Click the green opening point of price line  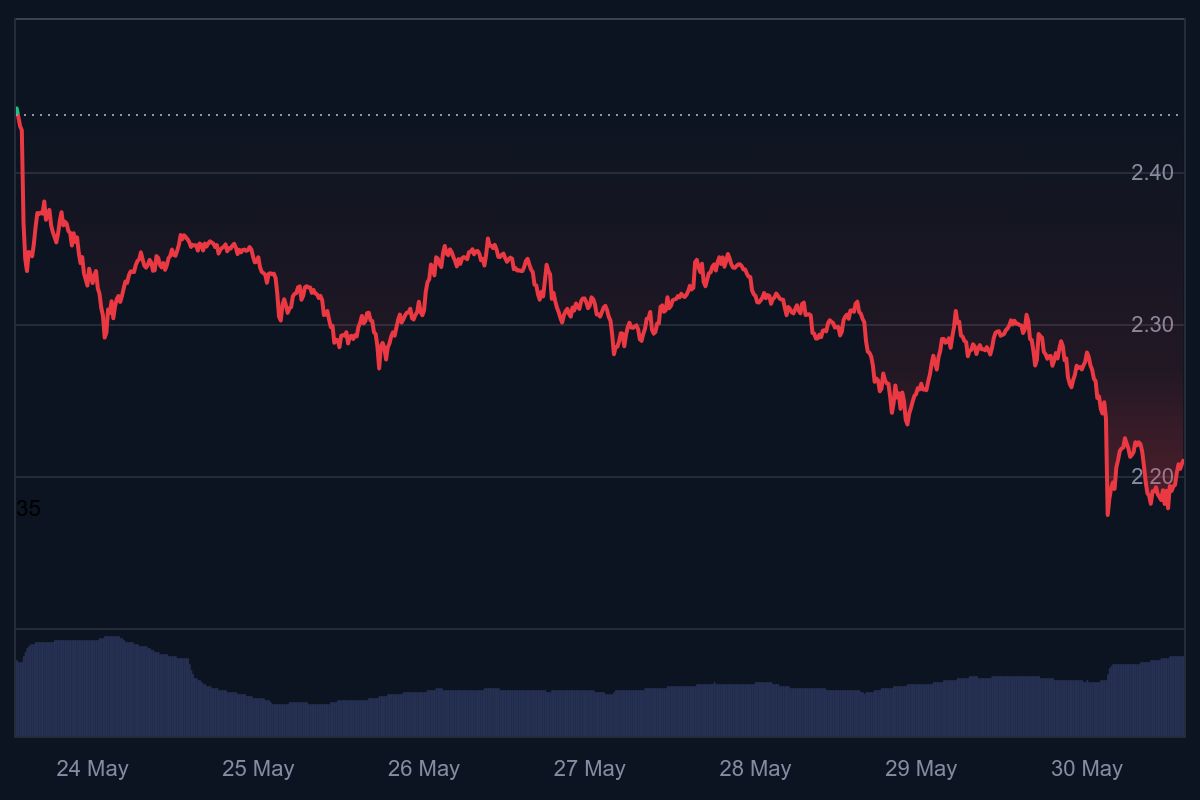(17, 110)
